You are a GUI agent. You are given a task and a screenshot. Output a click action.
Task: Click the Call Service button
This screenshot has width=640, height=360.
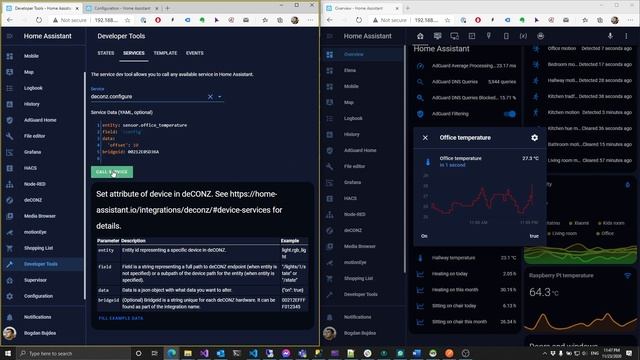click(112, 172)
